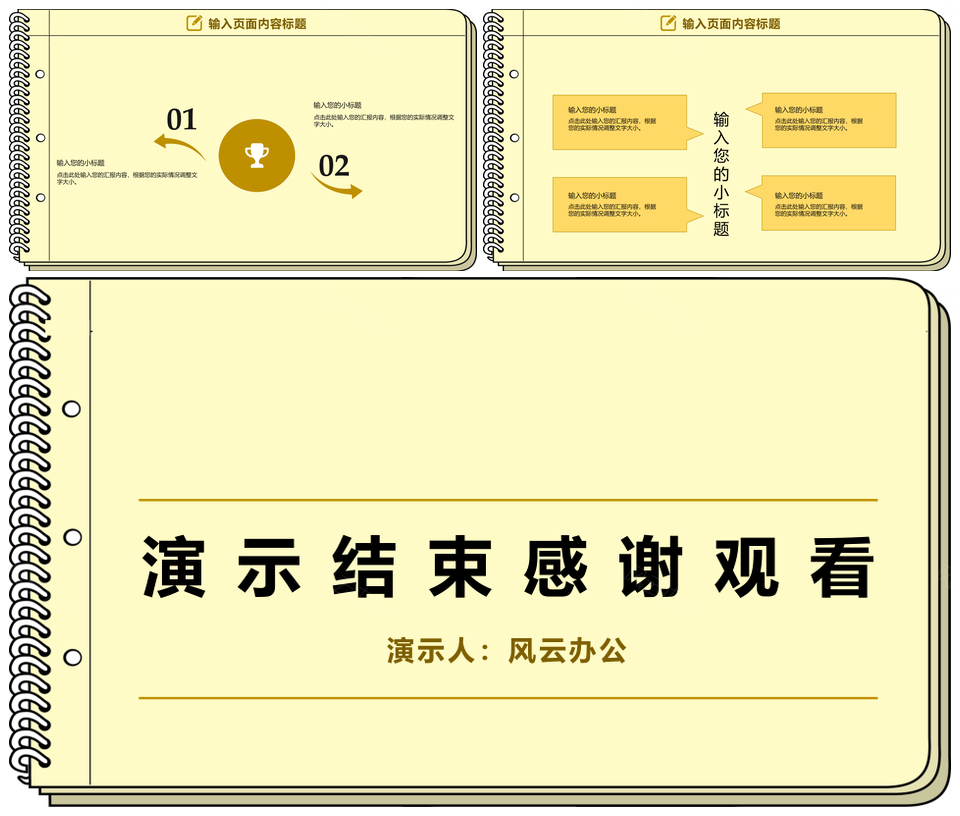The width and height of the screenshot is (960, 816).
Task: Click the trophy icon in the gold circle
Action: (x=257, y=155)
